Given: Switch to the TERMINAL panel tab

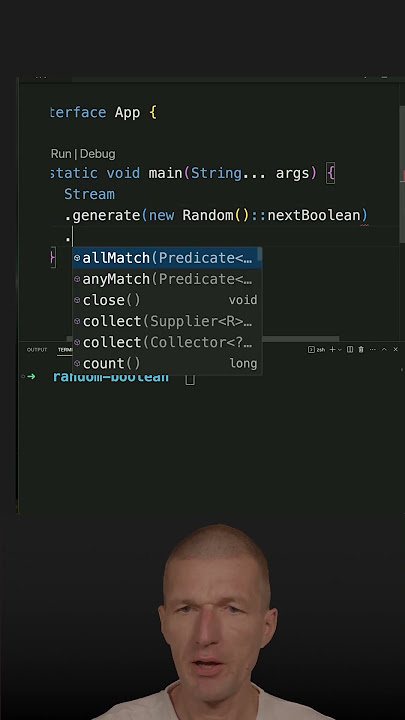Looking at the screenshot, I should click(x=65, y=350).
